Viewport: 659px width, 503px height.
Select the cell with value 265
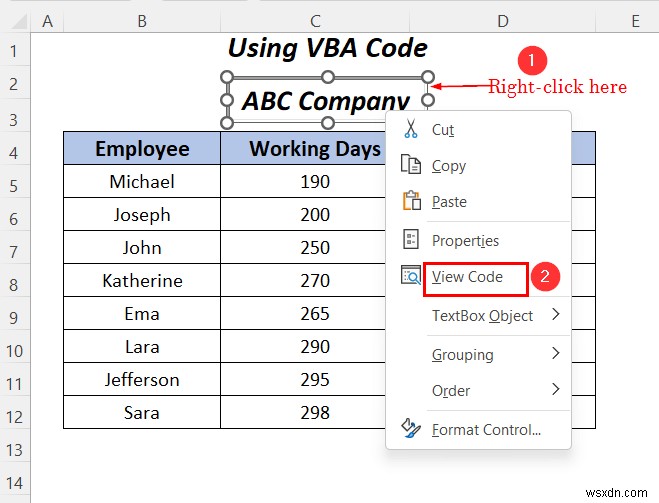(x=303, y=313)
